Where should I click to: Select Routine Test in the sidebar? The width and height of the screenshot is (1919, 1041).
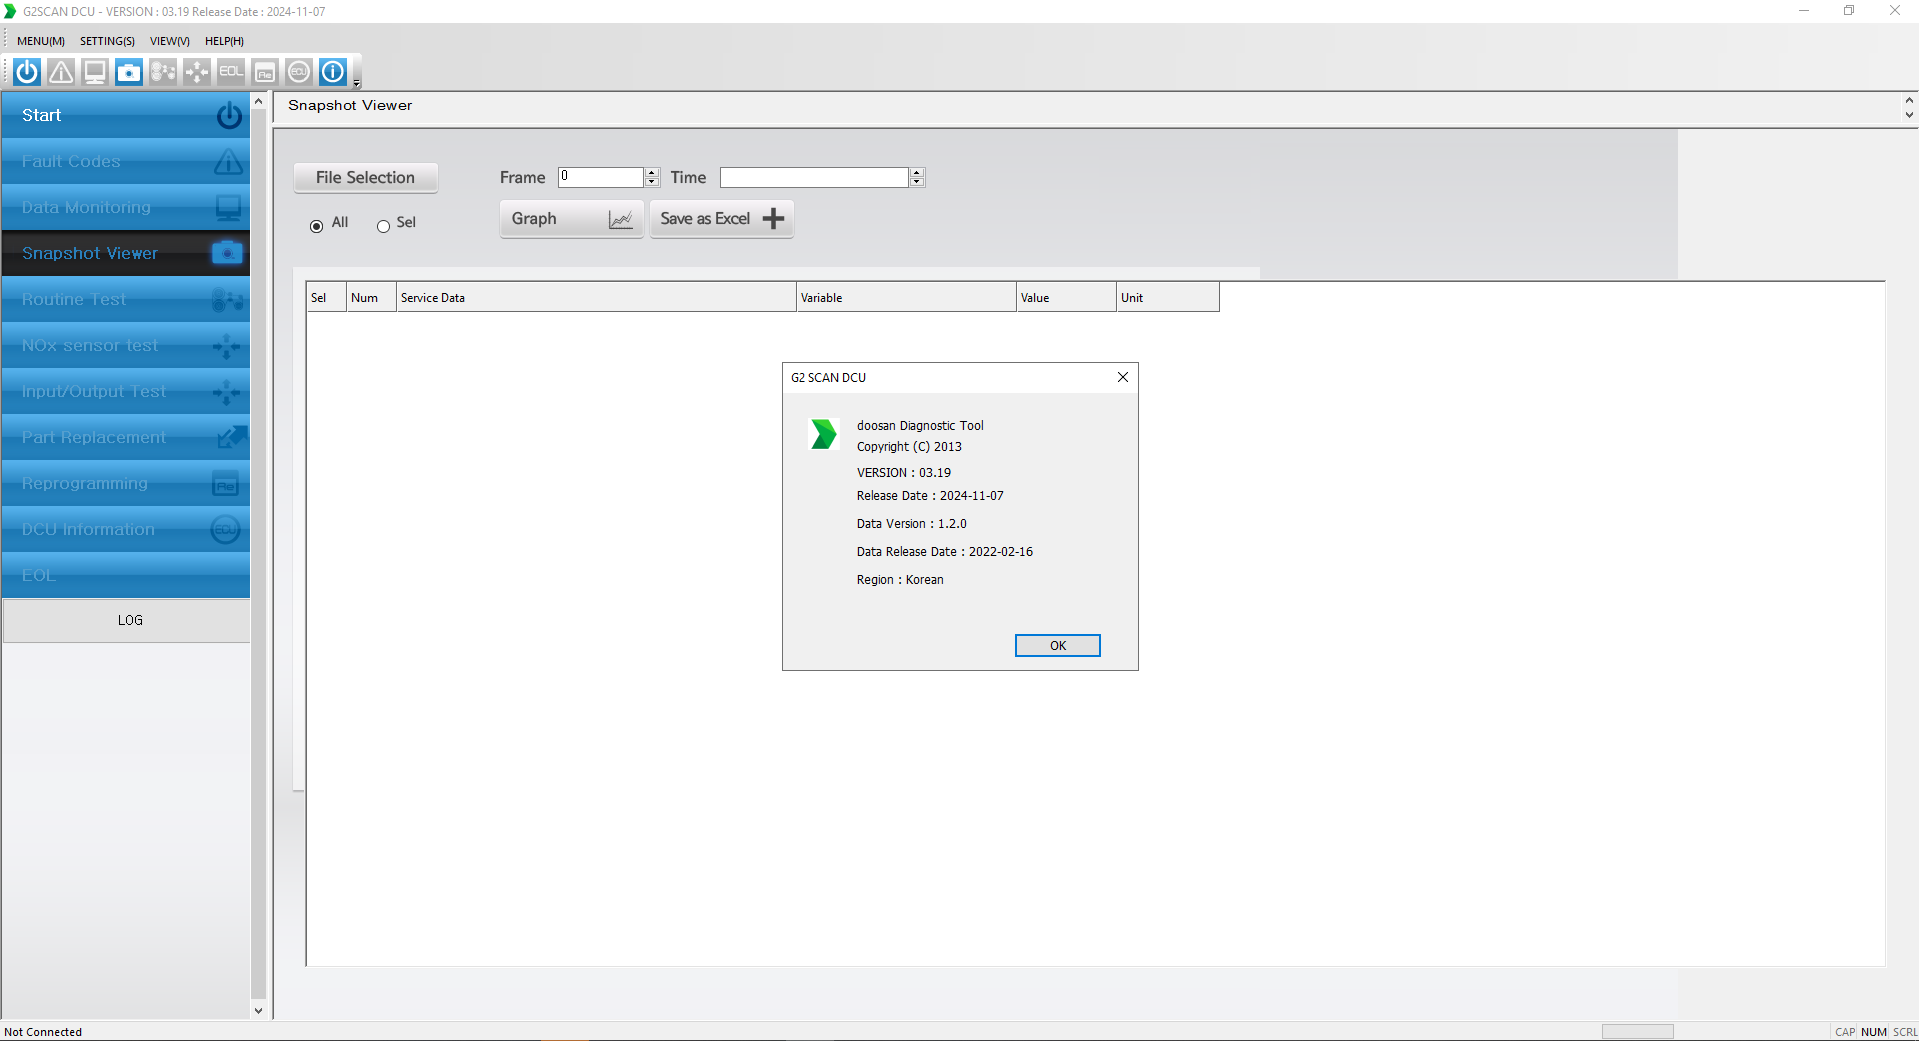[x=126, y=299]
